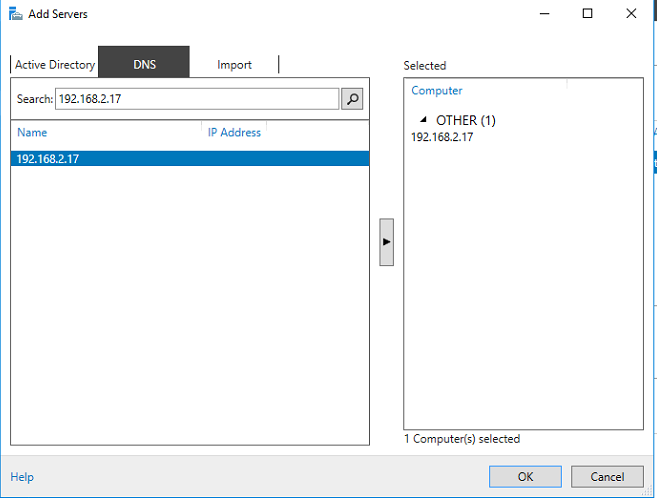
Task: Click into the Search text field
Action: [x=196, y=99]
